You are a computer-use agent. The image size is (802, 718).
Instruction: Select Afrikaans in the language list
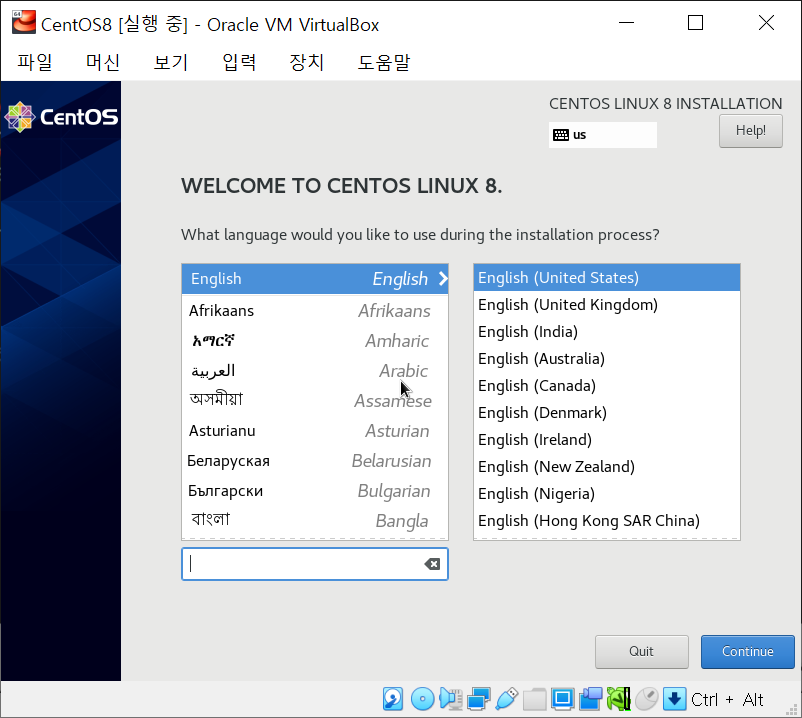pos(315,310)
